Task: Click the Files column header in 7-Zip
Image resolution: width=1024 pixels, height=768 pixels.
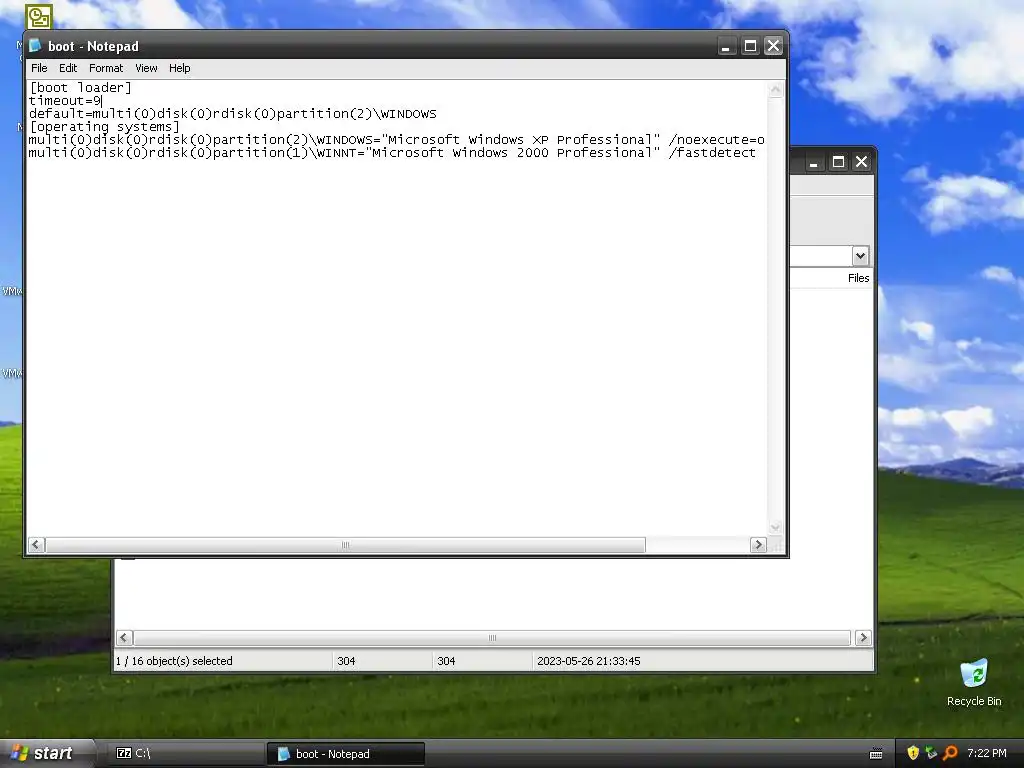Action: click(858, 278)
